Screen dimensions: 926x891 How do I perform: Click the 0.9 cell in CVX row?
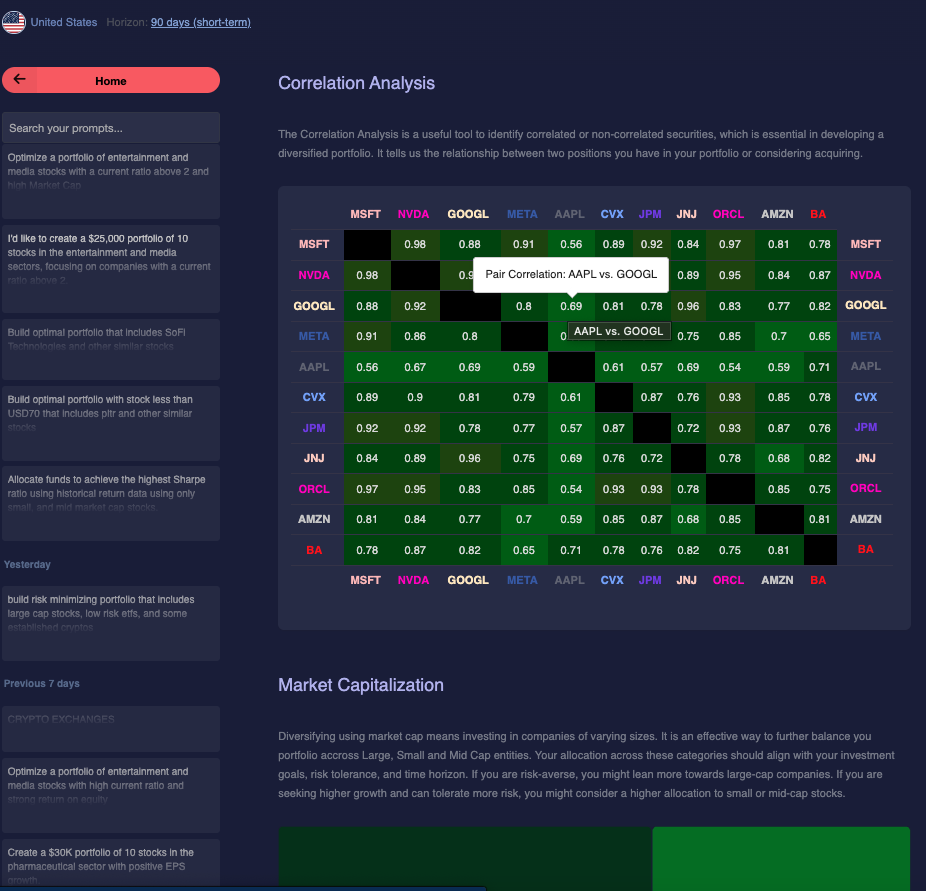click(415, 397)
